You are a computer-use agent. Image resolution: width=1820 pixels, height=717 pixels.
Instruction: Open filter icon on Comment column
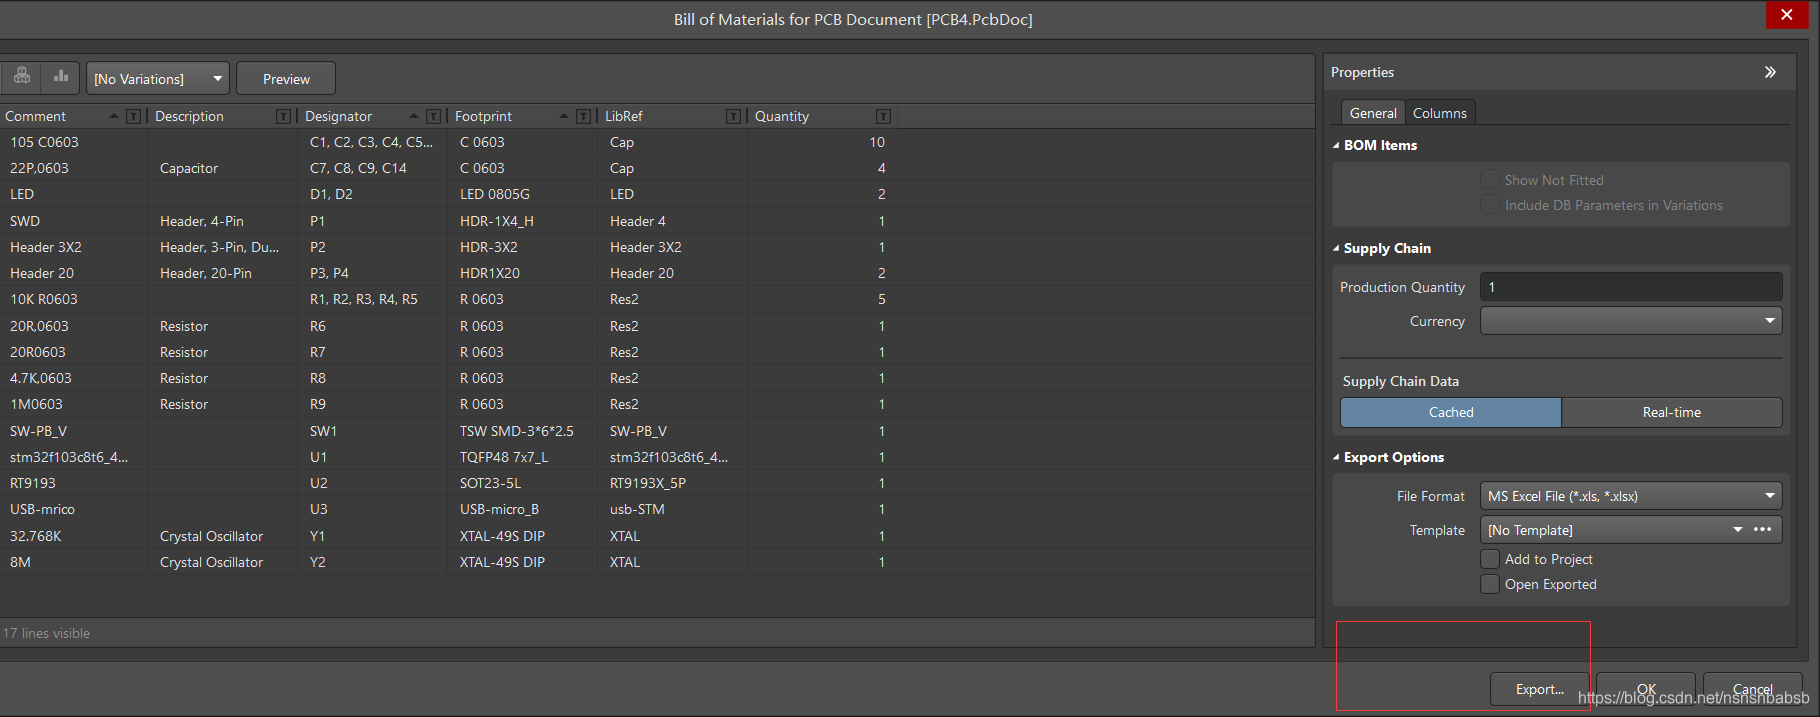(x=133, y=117)
